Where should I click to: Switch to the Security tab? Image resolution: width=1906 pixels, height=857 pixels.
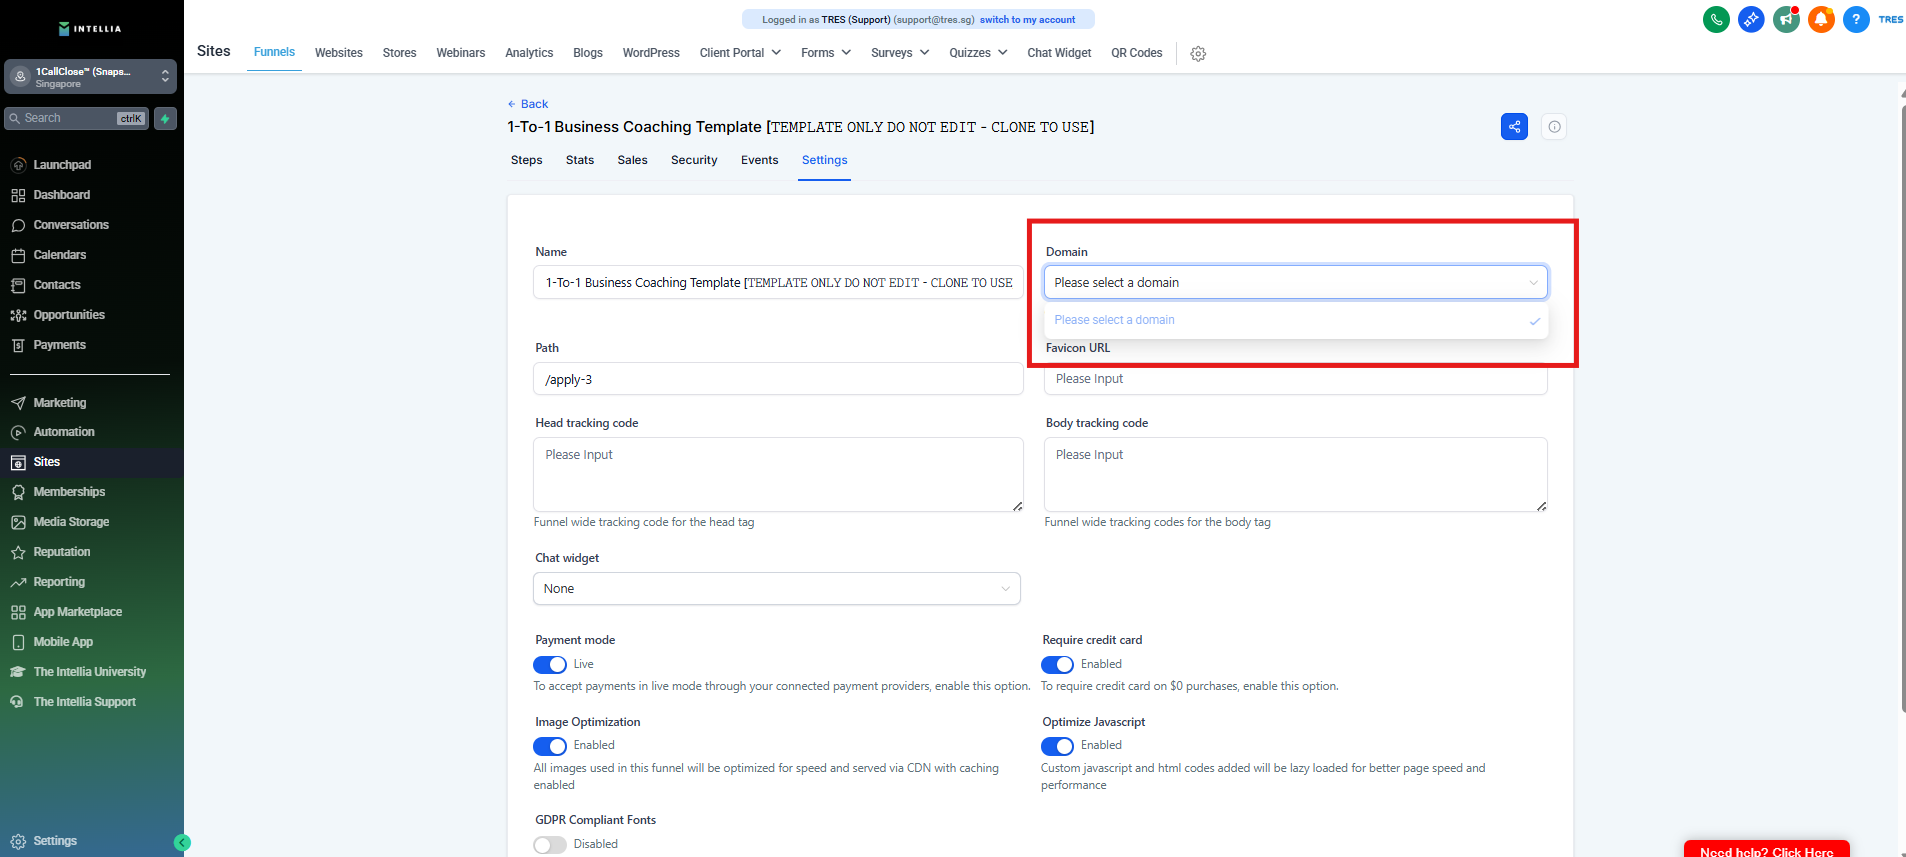pyautogui.click(x=694, y=160)
